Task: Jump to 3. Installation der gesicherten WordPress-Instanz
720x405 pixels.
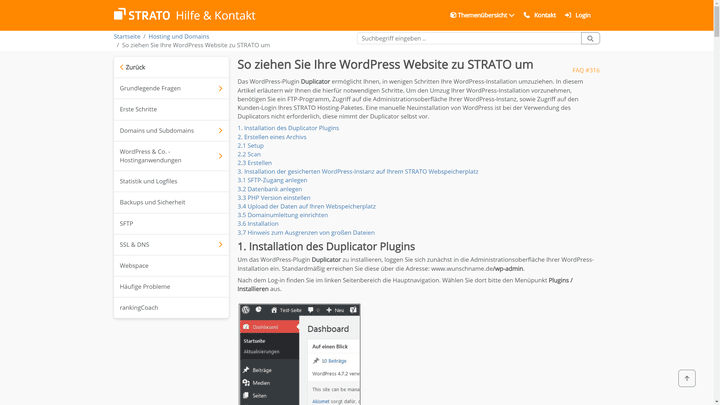Action: pyautogui.click(x=358, y=171)
